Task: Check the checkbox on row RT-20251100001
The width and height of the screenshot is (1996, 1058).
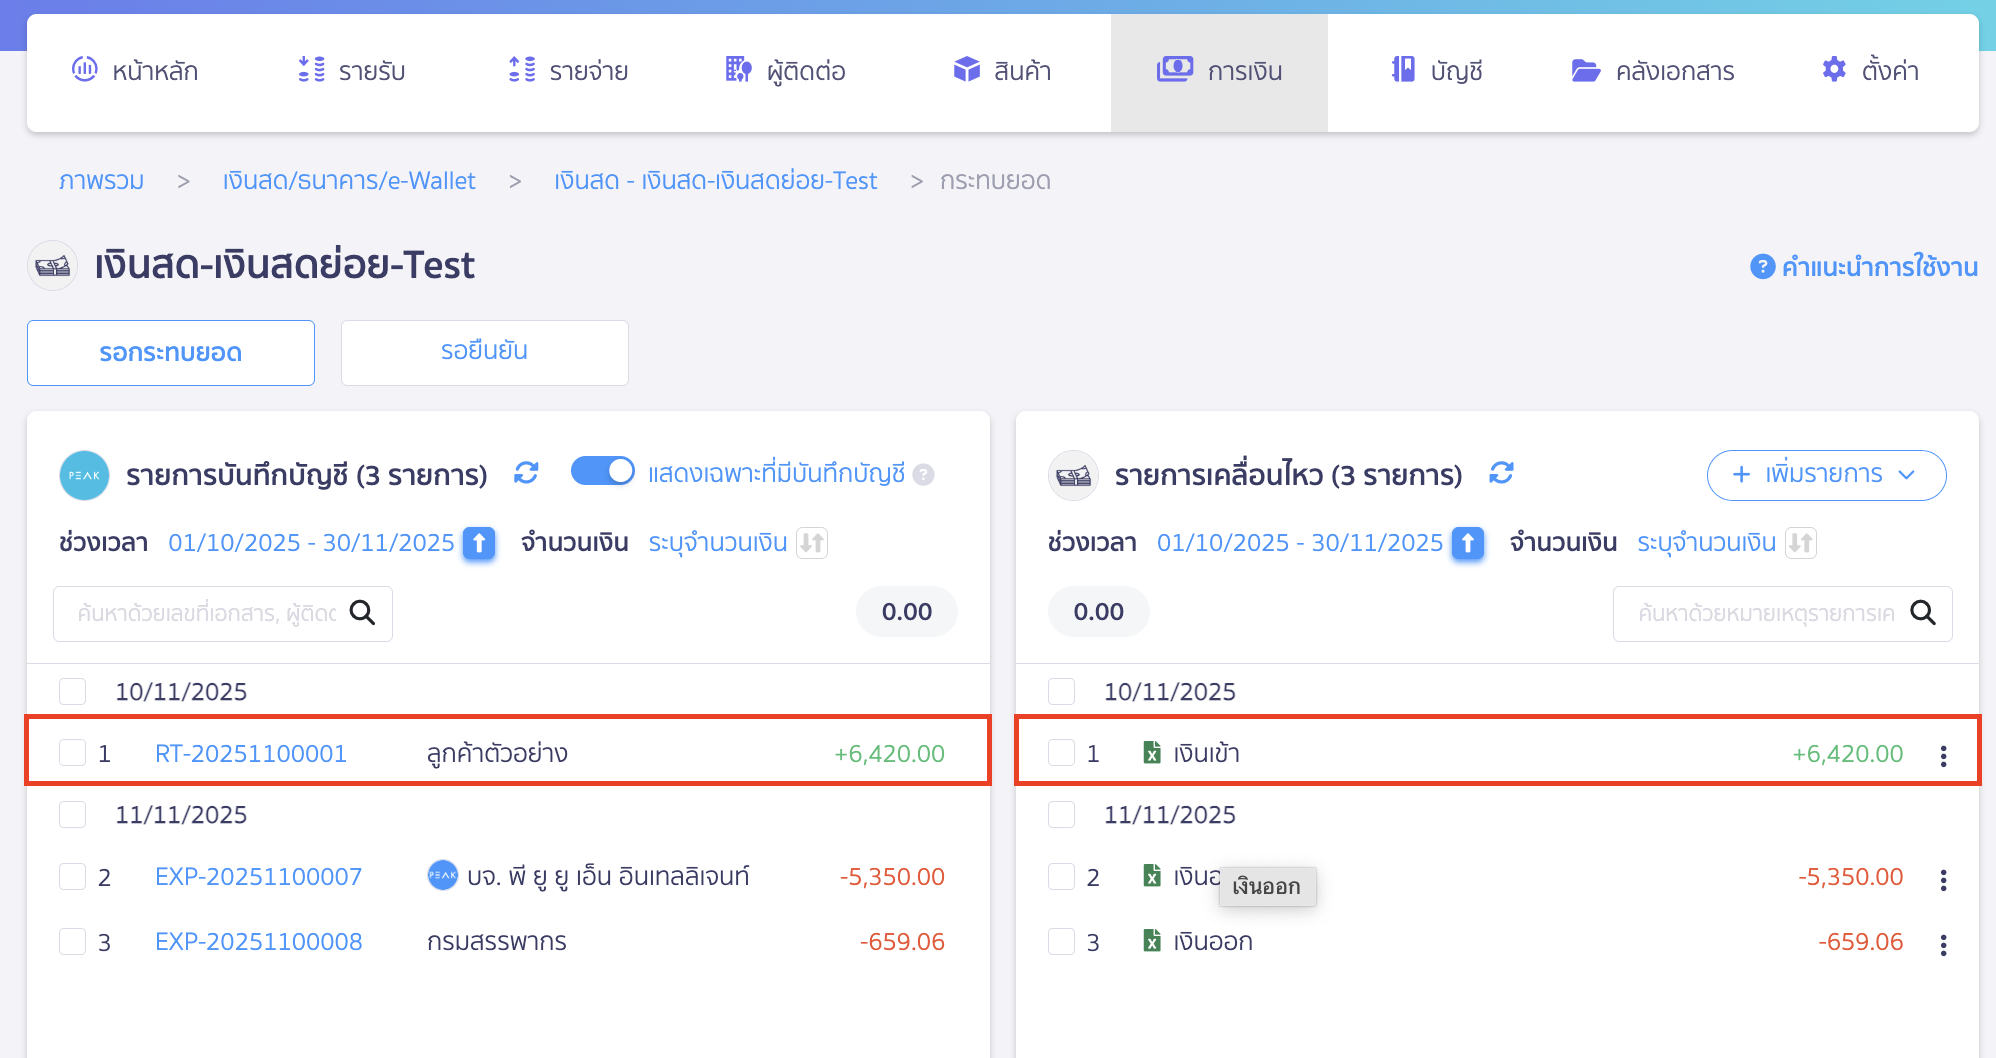Action: click(x=72, y=753)
